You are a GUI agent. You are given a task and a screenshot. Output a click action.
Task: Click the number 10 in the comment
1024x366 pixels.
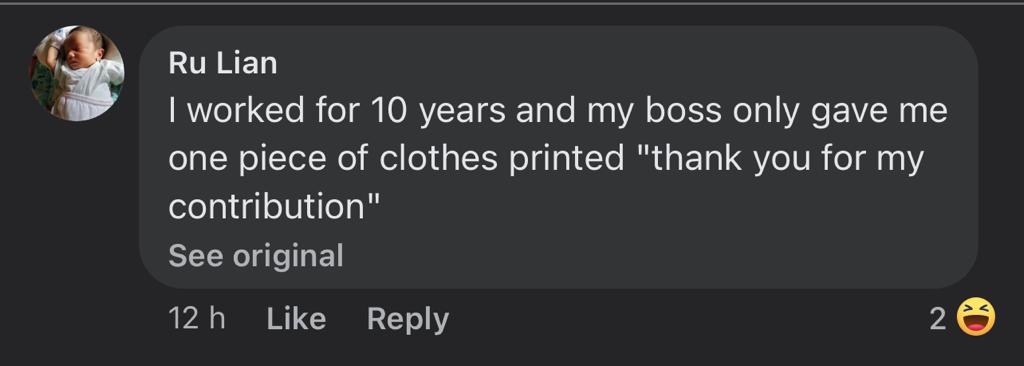(x=389, y=111)
